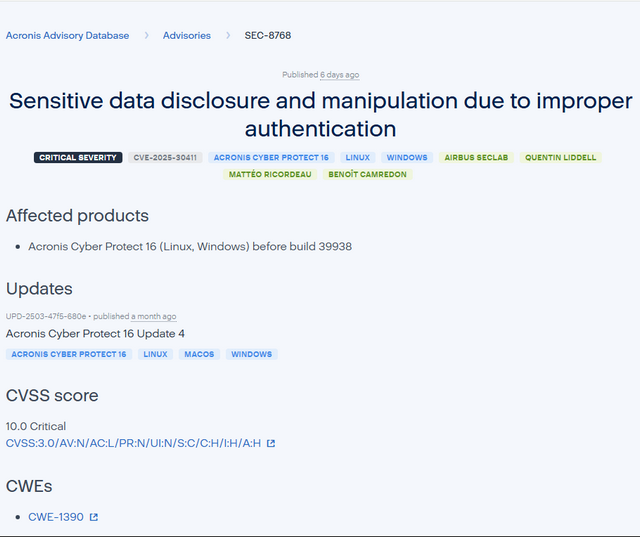Click the SEC-8768 breadcrumb text
Viewport: 640px width, 537px height.
click(268, 36)
